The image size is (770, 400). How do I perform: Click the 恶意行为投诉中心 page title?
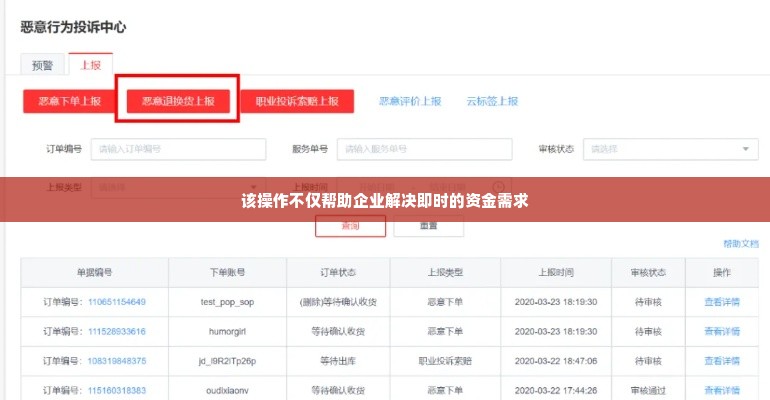coord(73,27)
